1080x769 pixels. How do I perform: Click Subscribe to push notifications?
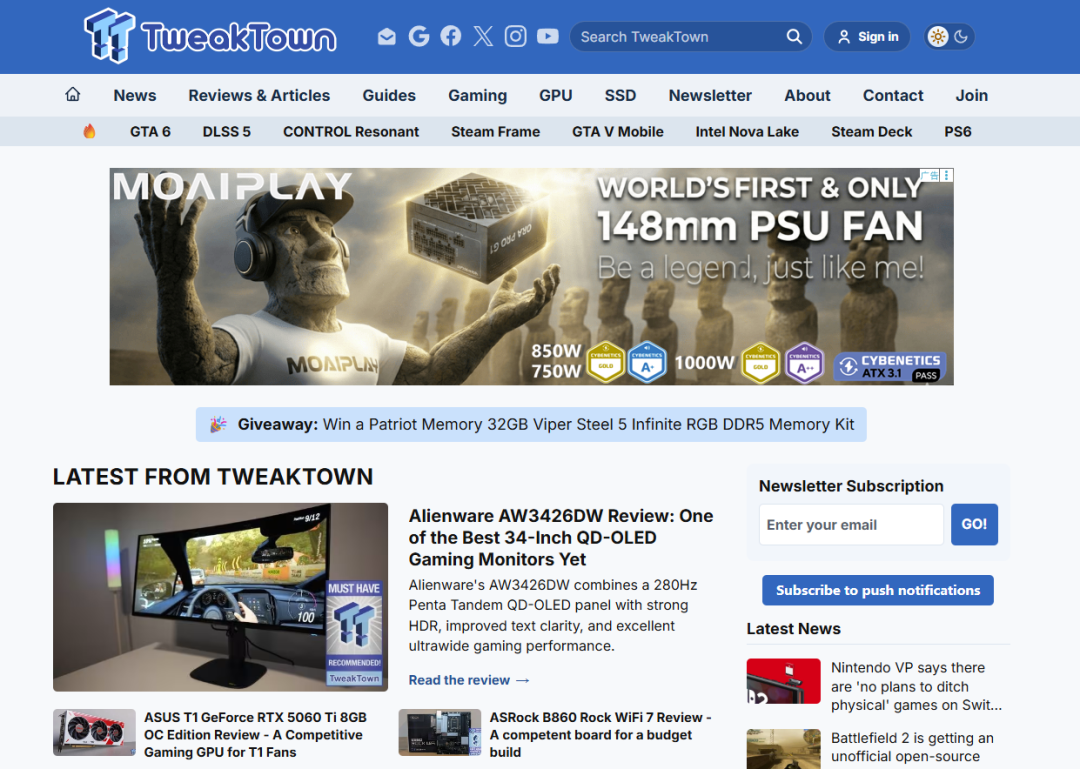878,590
